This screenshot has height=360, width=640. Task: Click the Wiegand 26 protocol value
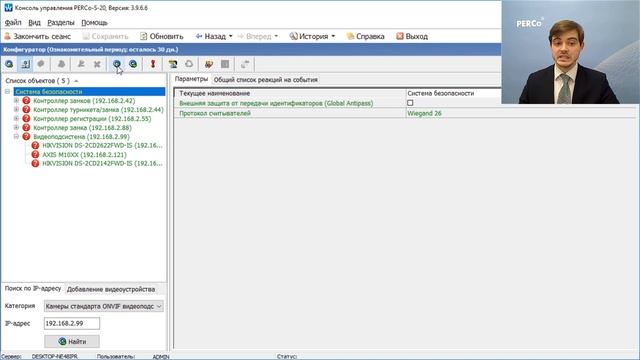[x=424, y=113]
